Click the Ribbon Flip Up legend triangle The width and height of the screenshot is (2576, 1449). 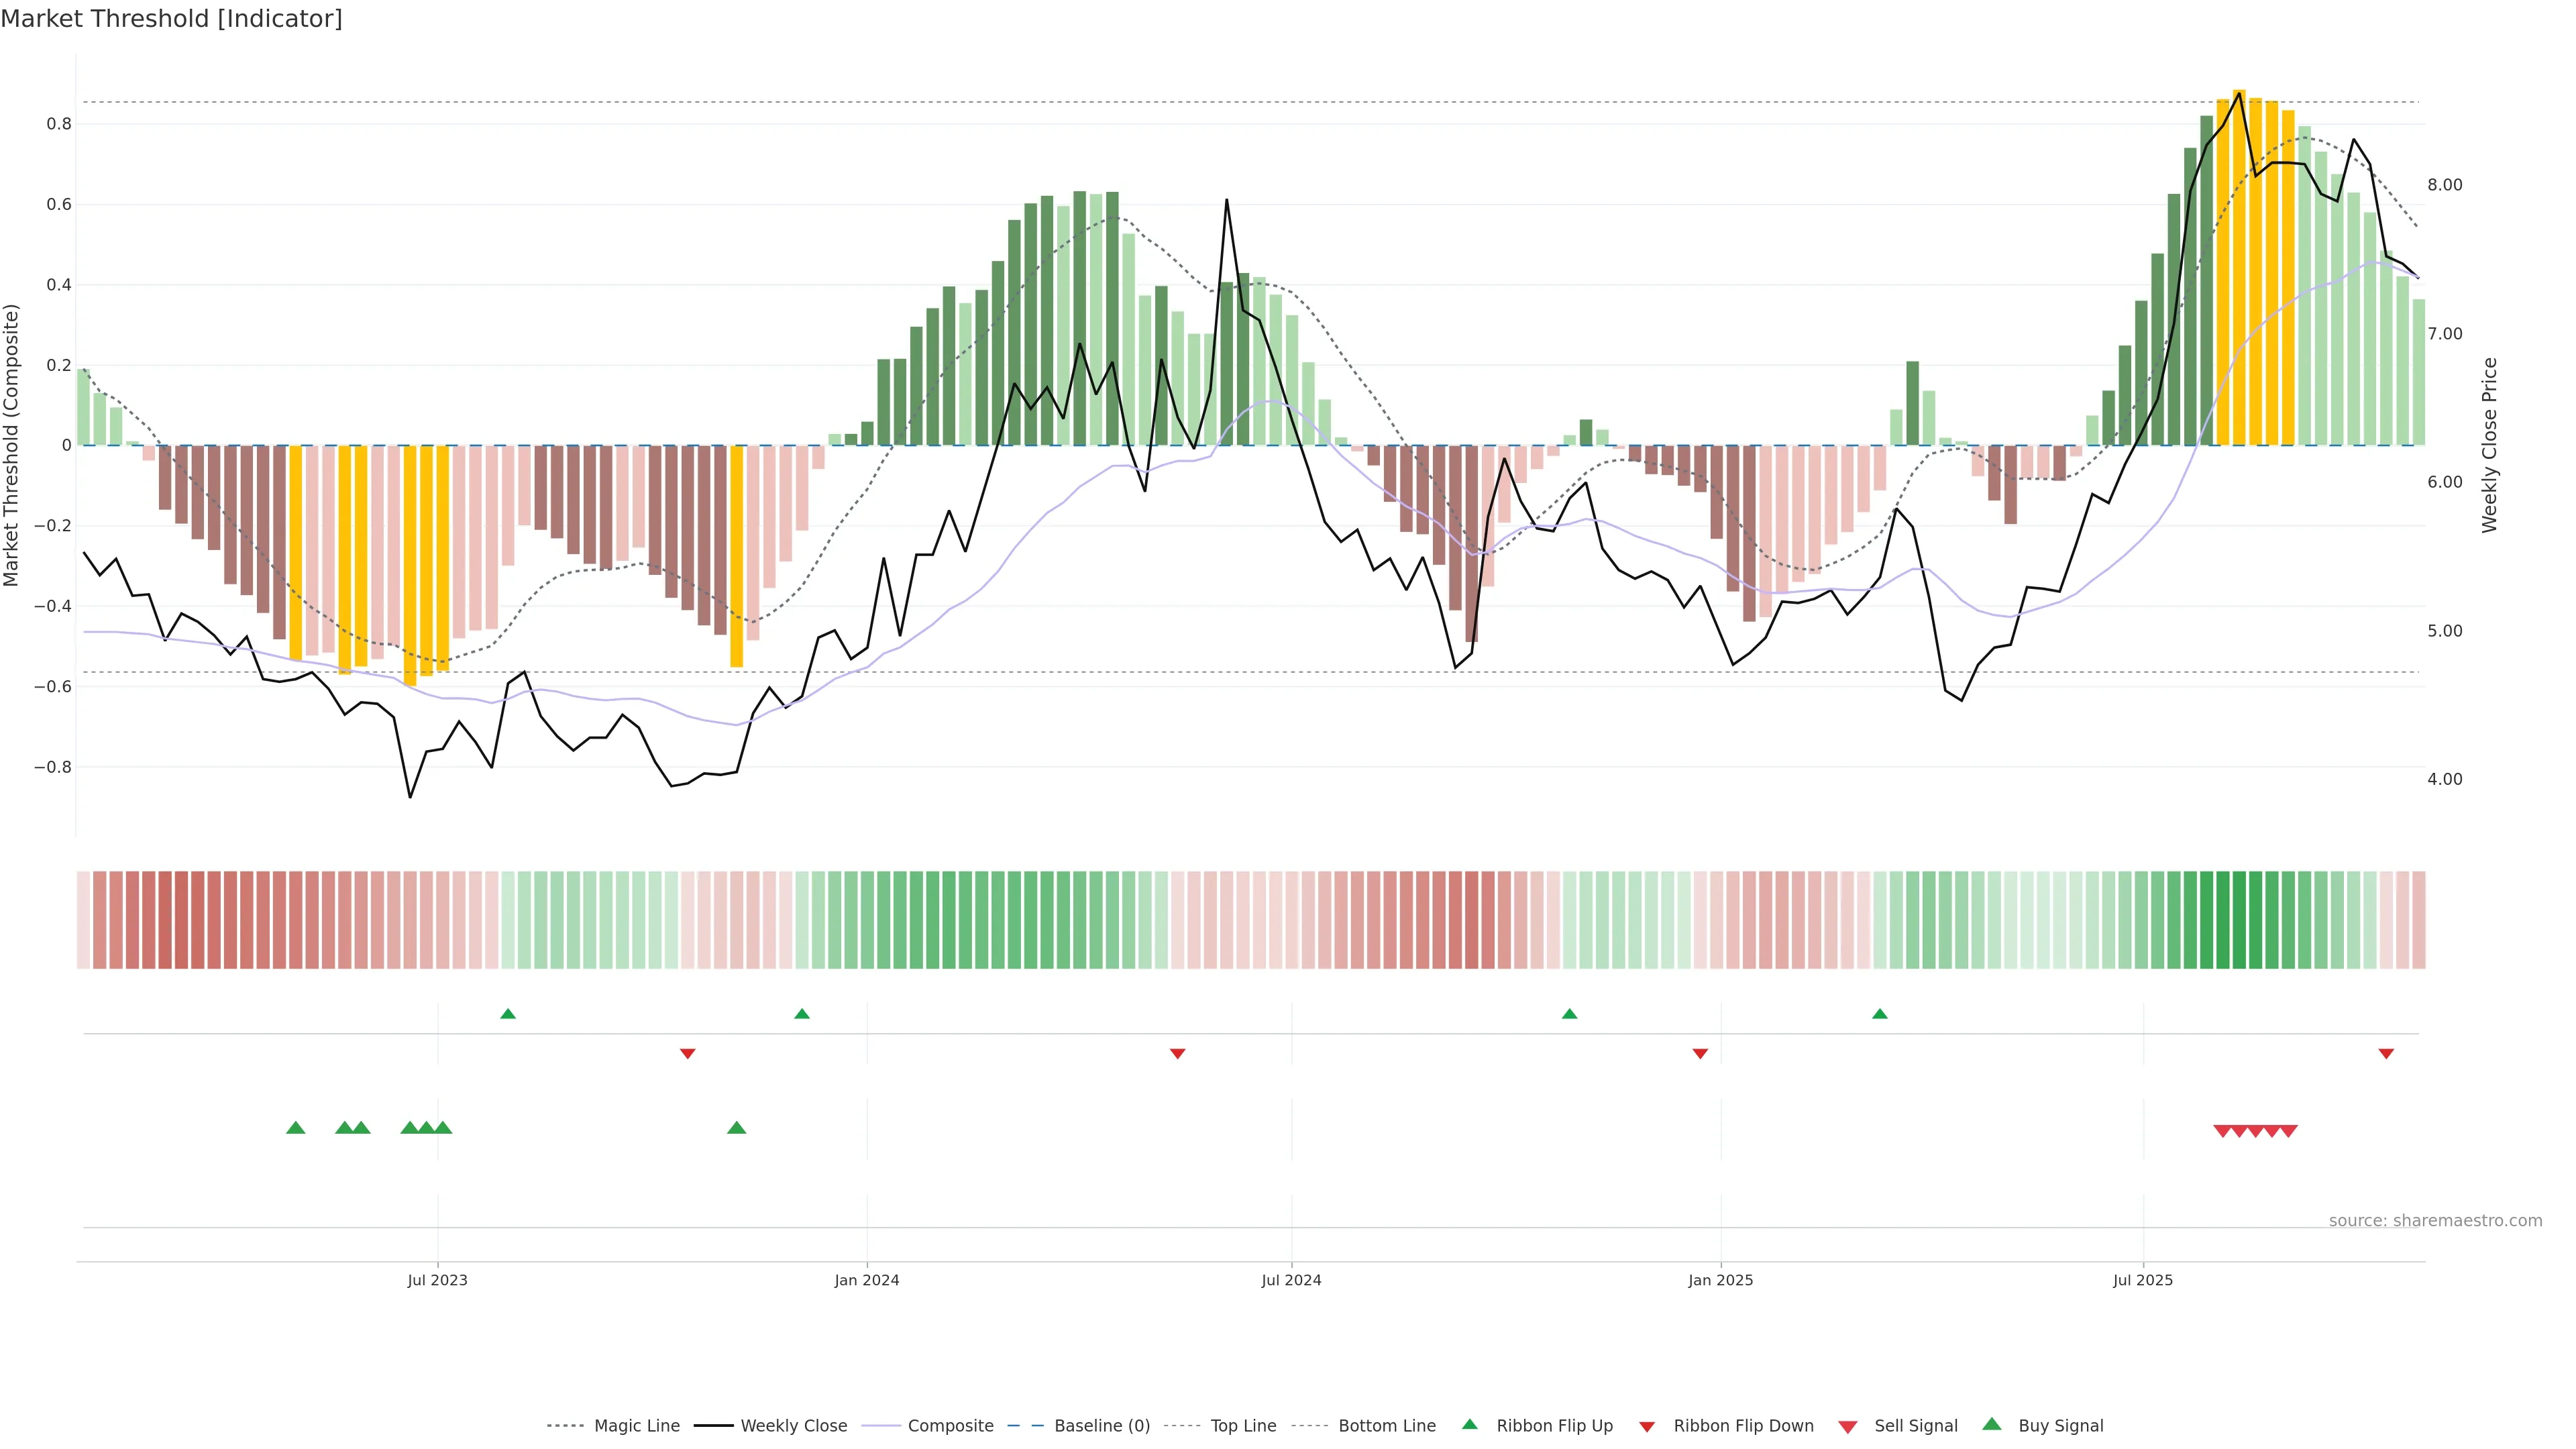[x=1469, y=1424]
